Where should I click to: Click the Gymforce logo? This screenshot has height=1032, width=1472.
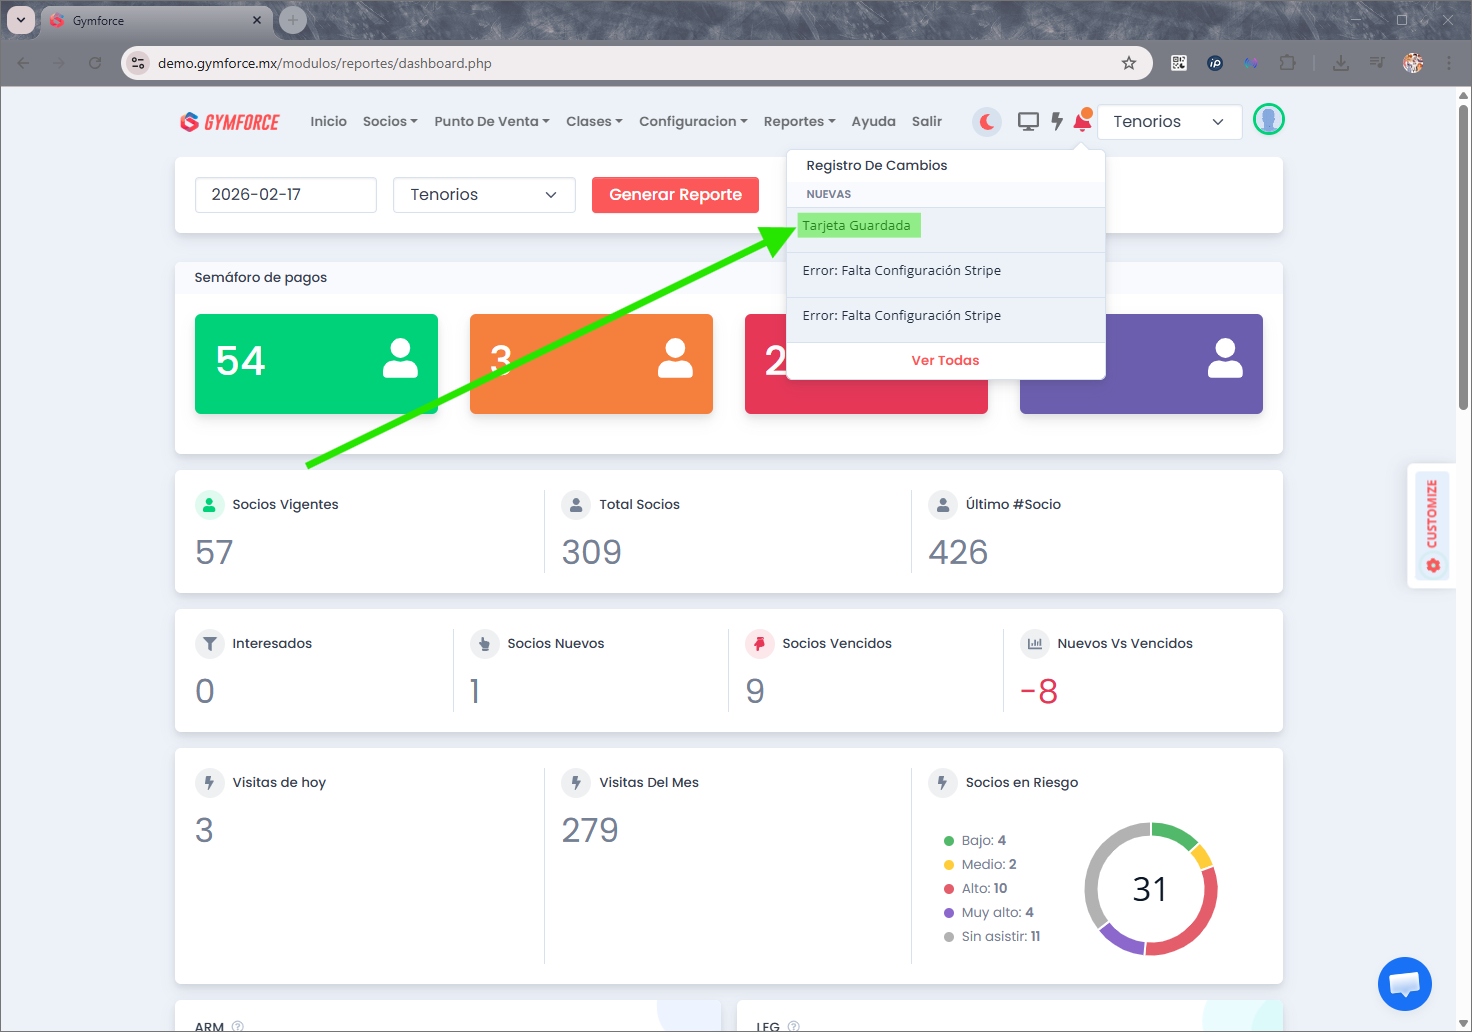point(230,122)
